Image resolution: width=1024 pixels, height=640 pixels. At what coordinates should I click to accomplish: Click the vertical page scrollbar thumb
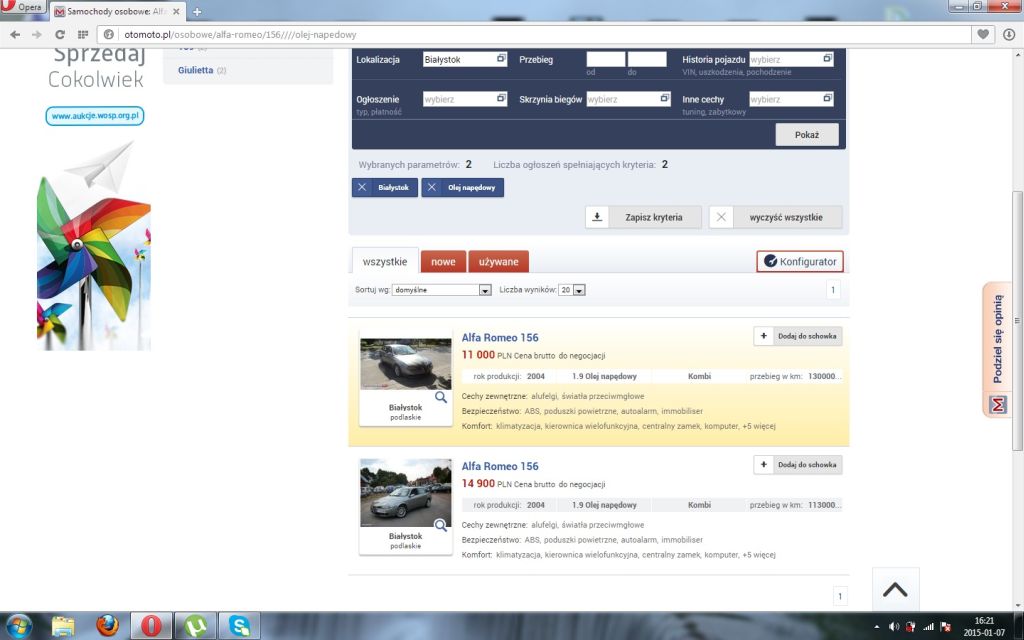1017,321
